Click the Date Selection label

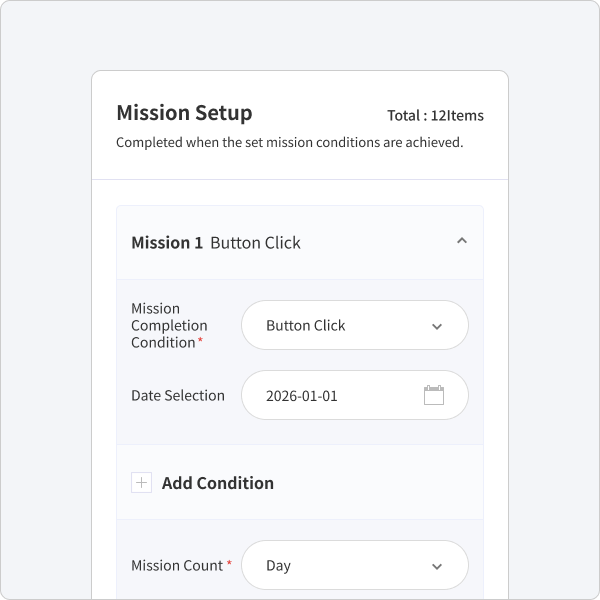pyautogui.click(x=178, y=395)
